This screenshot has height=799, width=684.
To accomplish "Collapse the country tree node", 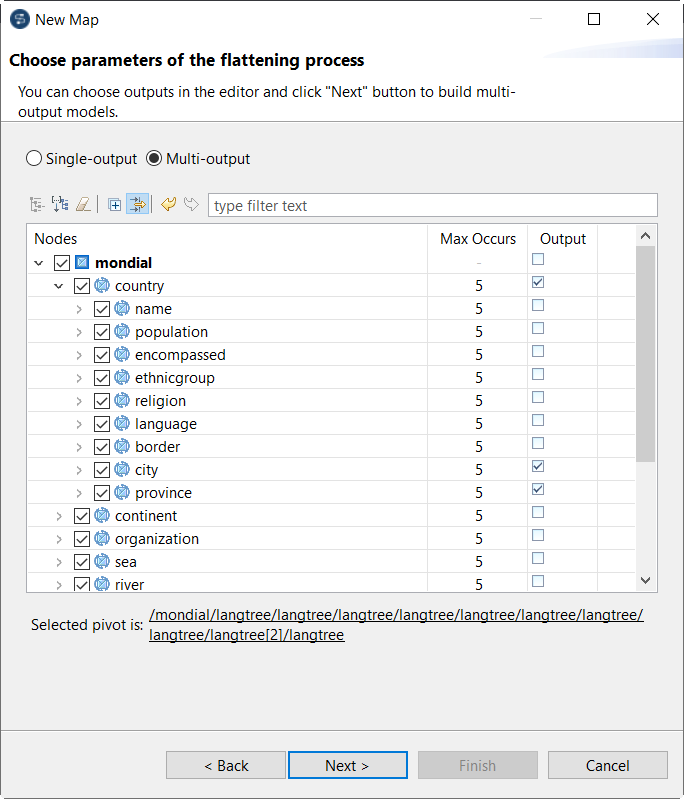I will tap(59, 286).
